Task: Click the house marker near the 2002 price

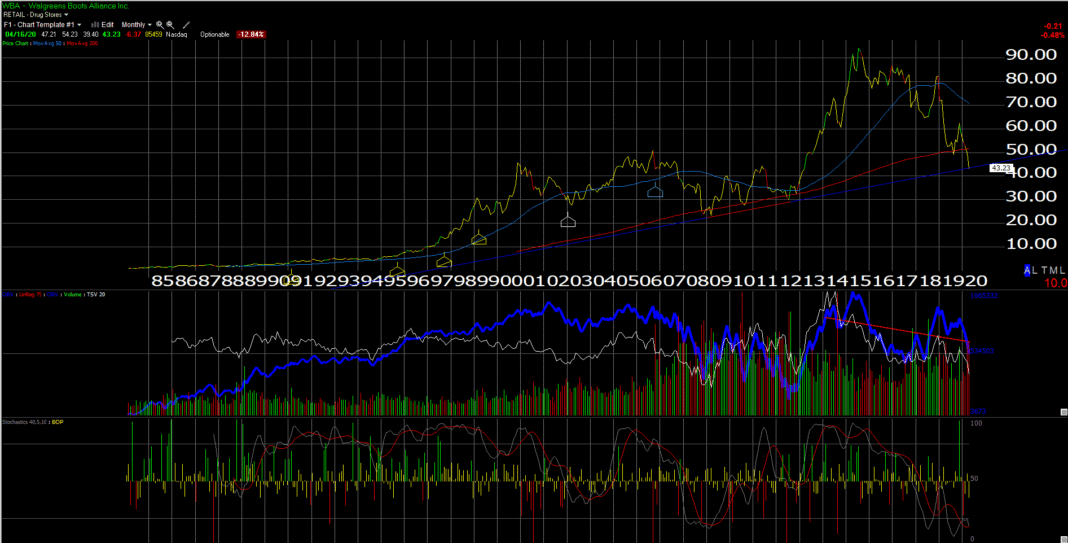Action: coord(569,220)
